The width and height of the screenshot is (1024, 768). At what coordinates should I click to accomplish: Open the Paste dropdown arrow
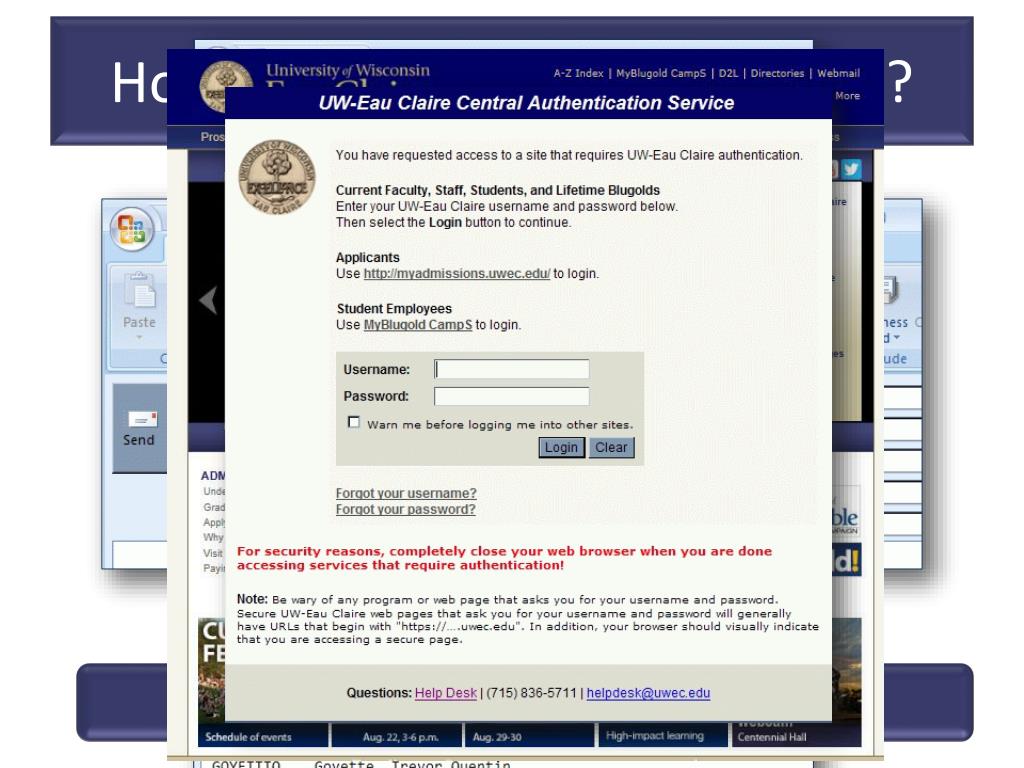point(139,338)
